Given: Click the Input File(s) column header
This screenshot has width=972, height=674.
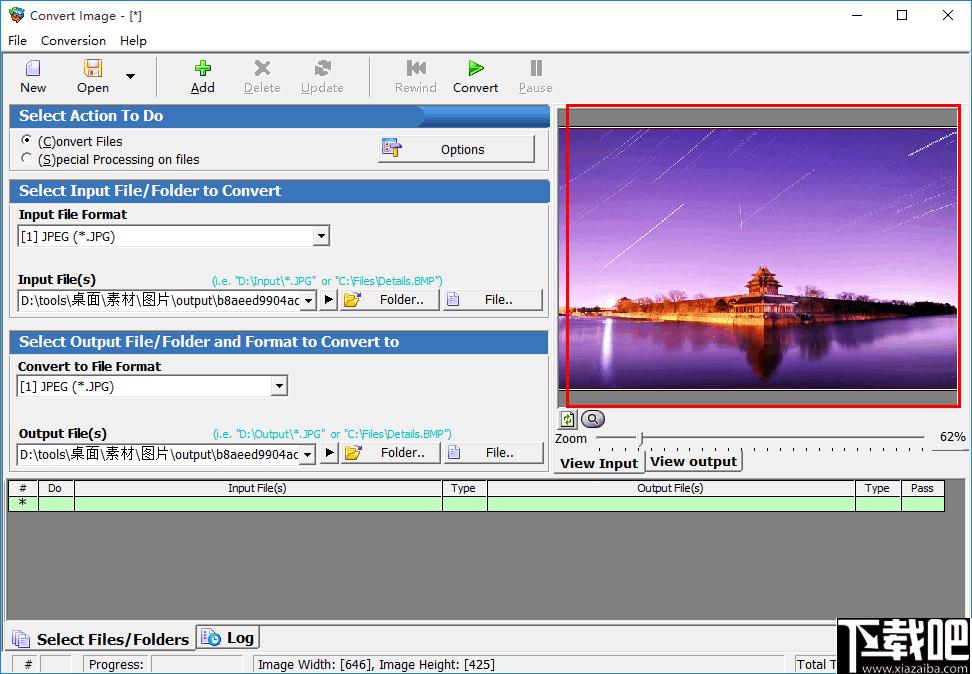Looking at the screenshot, I should click(258, 488).
